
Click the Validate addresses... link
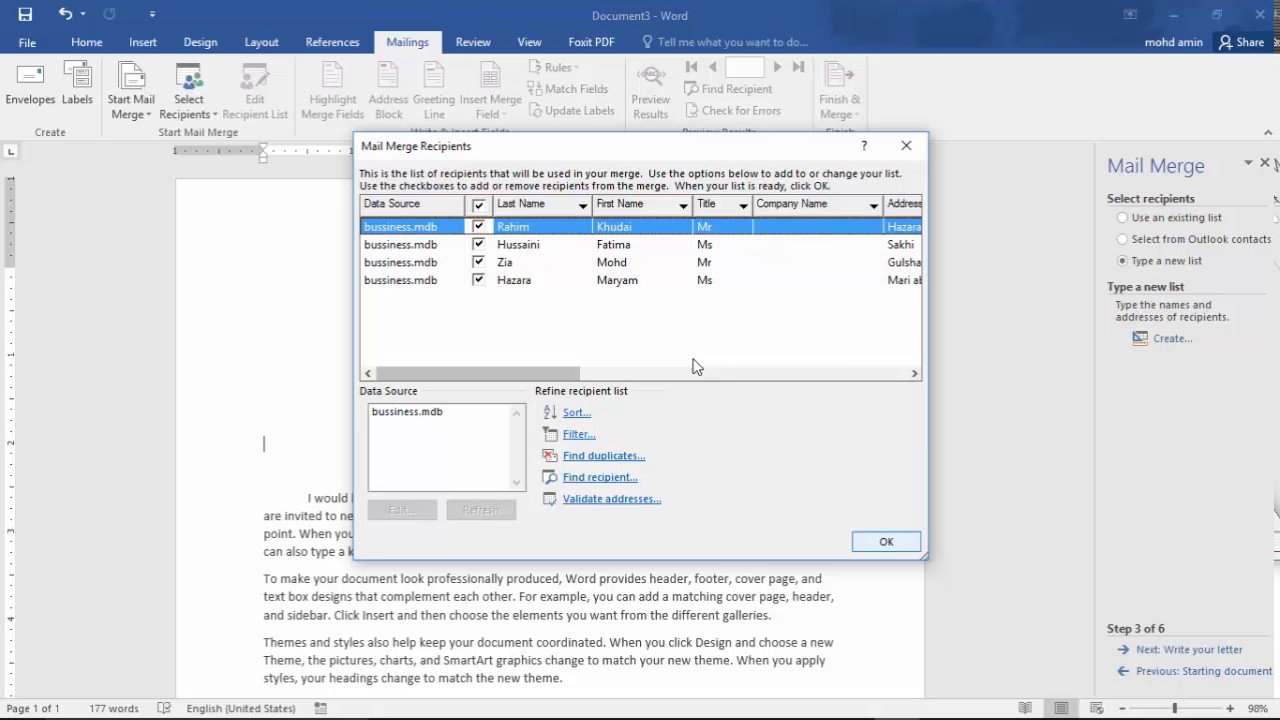pyautogui.click(x=612, y=499)
